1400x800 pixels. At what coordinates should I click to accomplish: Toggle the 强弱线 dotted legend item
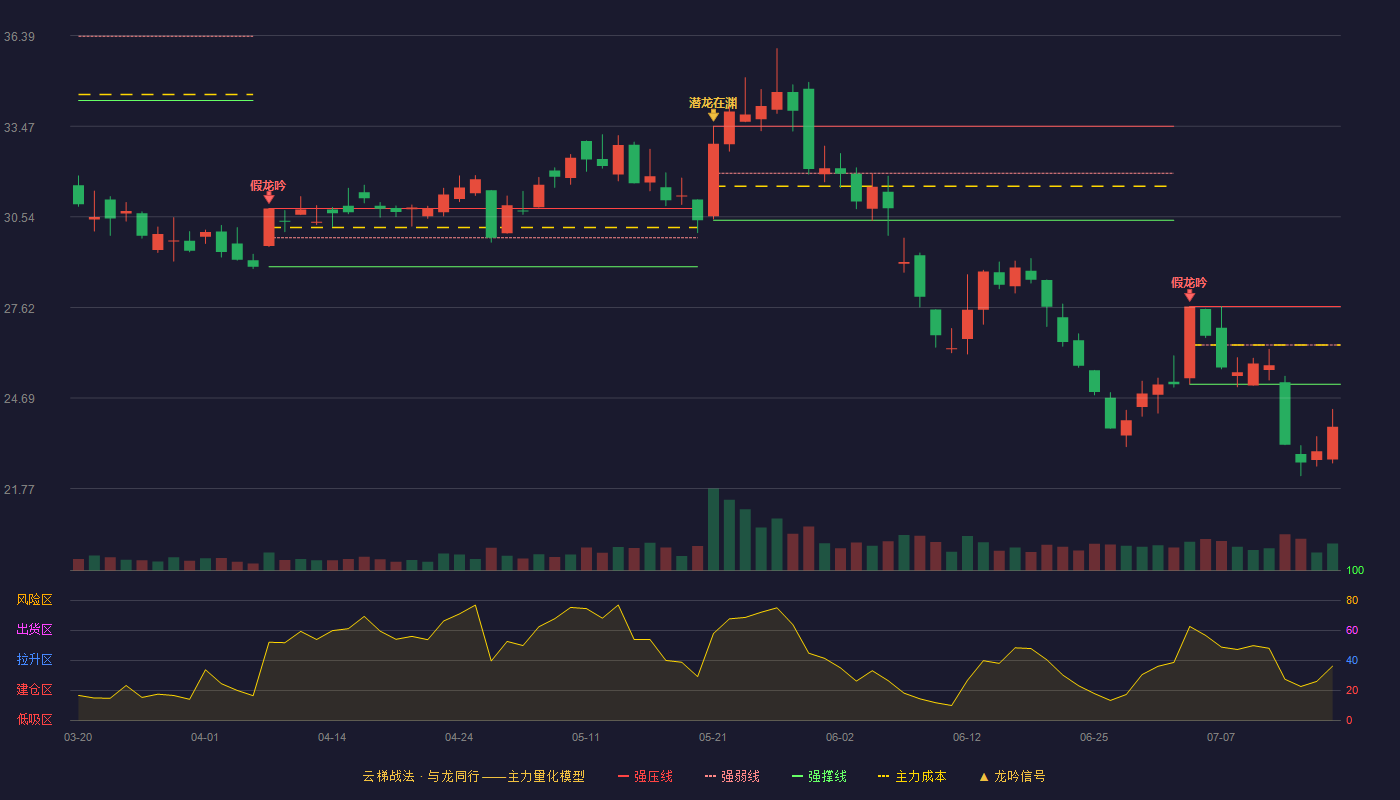point(732,776)
